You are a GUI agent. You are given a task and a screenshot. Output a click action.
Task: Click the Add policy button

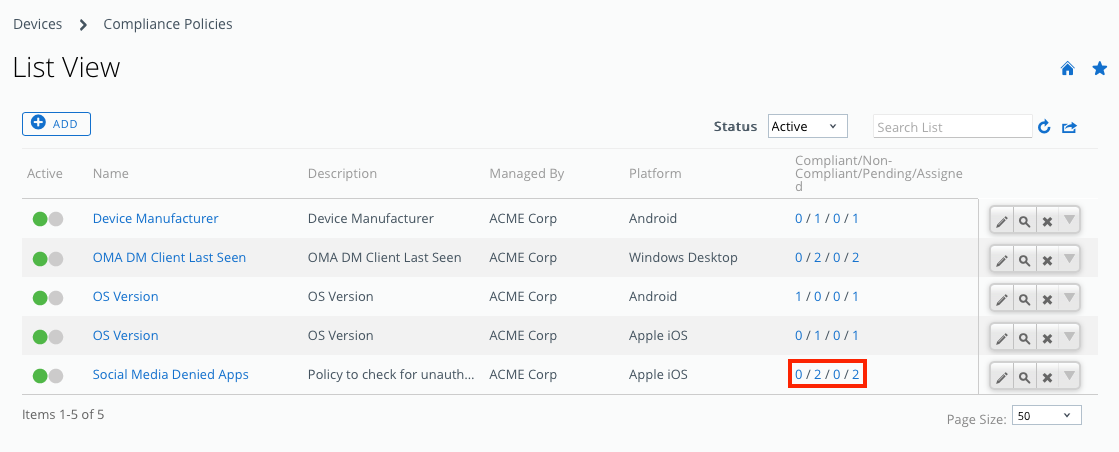pos(57,124)
